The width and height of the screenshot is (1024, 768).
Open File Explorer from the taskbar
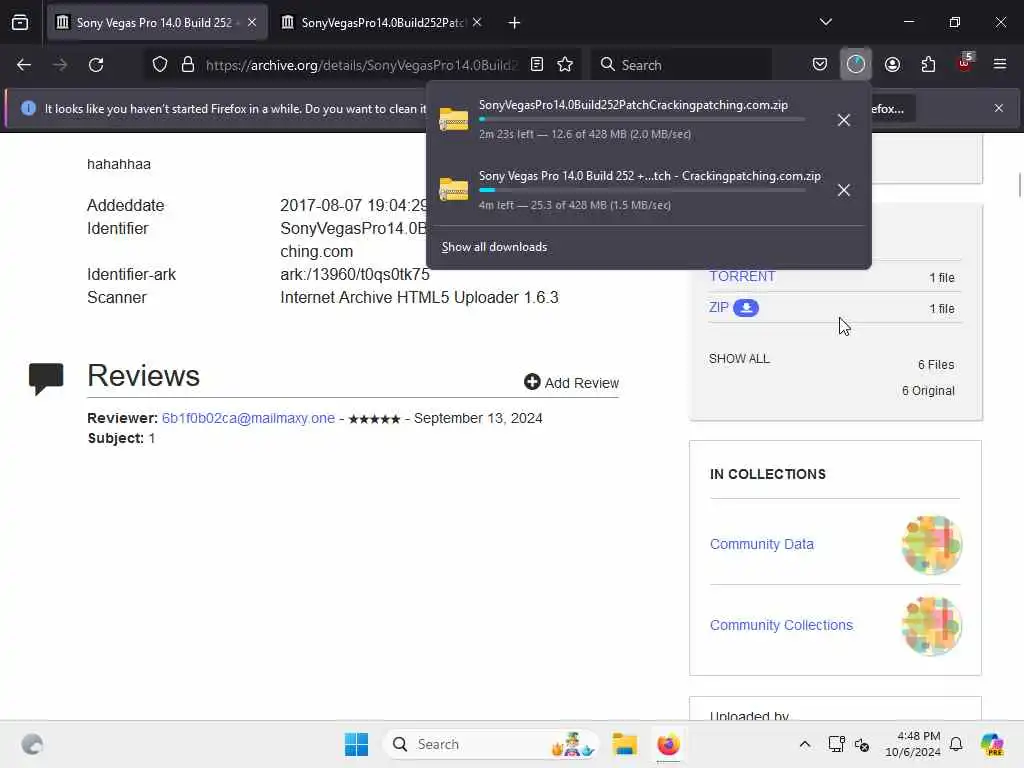(624, 744)
